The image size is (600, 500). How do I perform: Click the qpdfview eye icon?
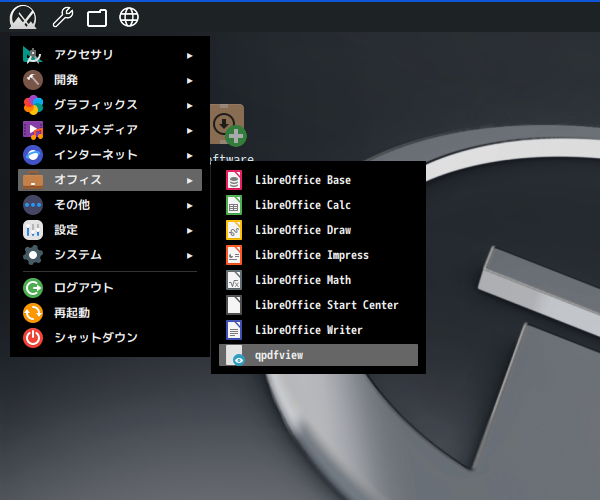[235, 356]
